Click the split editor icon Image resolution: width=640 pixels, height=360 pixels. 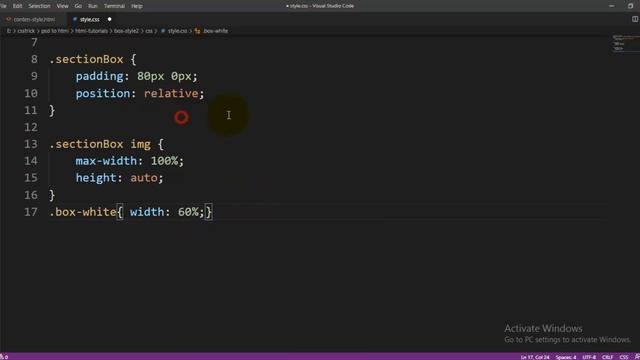coord(635,19)
